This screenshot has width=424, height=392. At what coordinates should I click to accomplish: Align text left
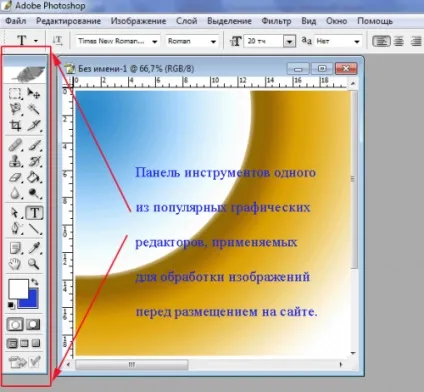coord(381,41)
